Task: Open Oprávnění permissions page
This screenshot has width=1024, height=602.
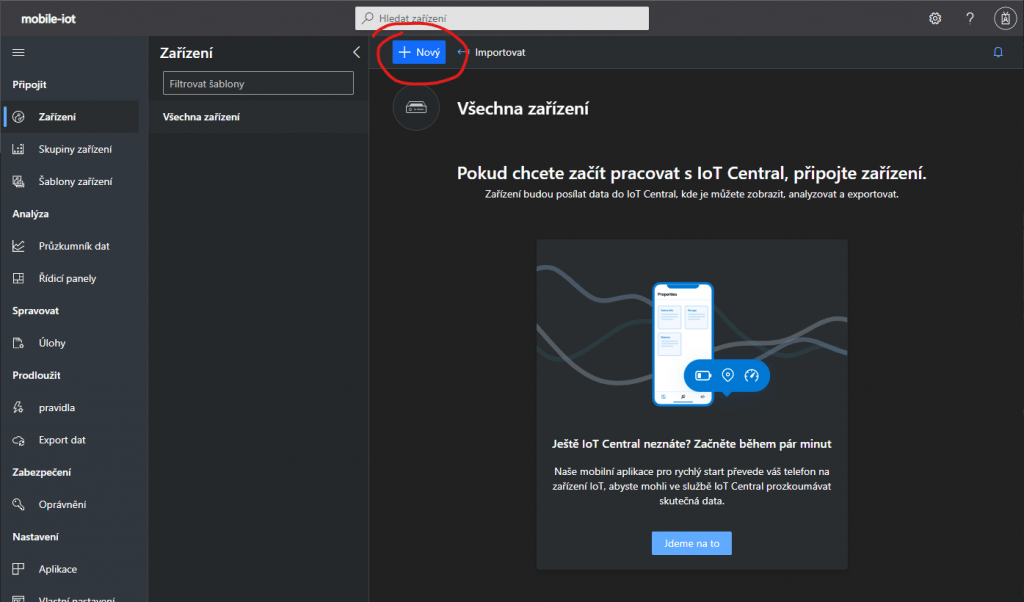Action: point(62,504)
